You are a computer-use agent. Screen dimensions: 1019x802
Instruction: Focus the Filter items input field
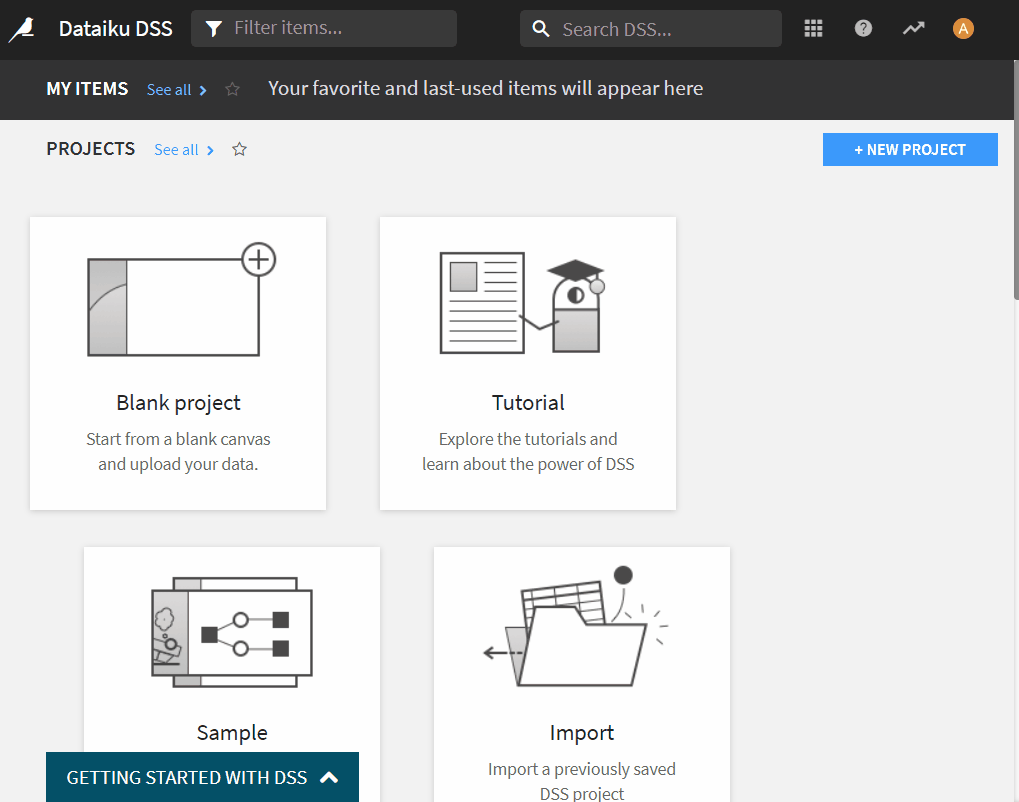tap(324, 28)
